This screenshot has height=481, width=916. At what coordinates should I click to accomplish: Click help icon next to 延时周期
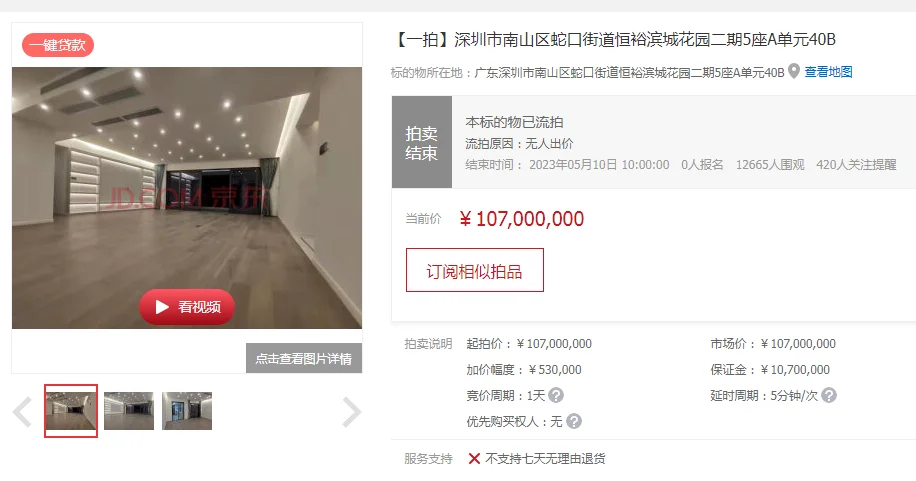(x=829, y=396)
